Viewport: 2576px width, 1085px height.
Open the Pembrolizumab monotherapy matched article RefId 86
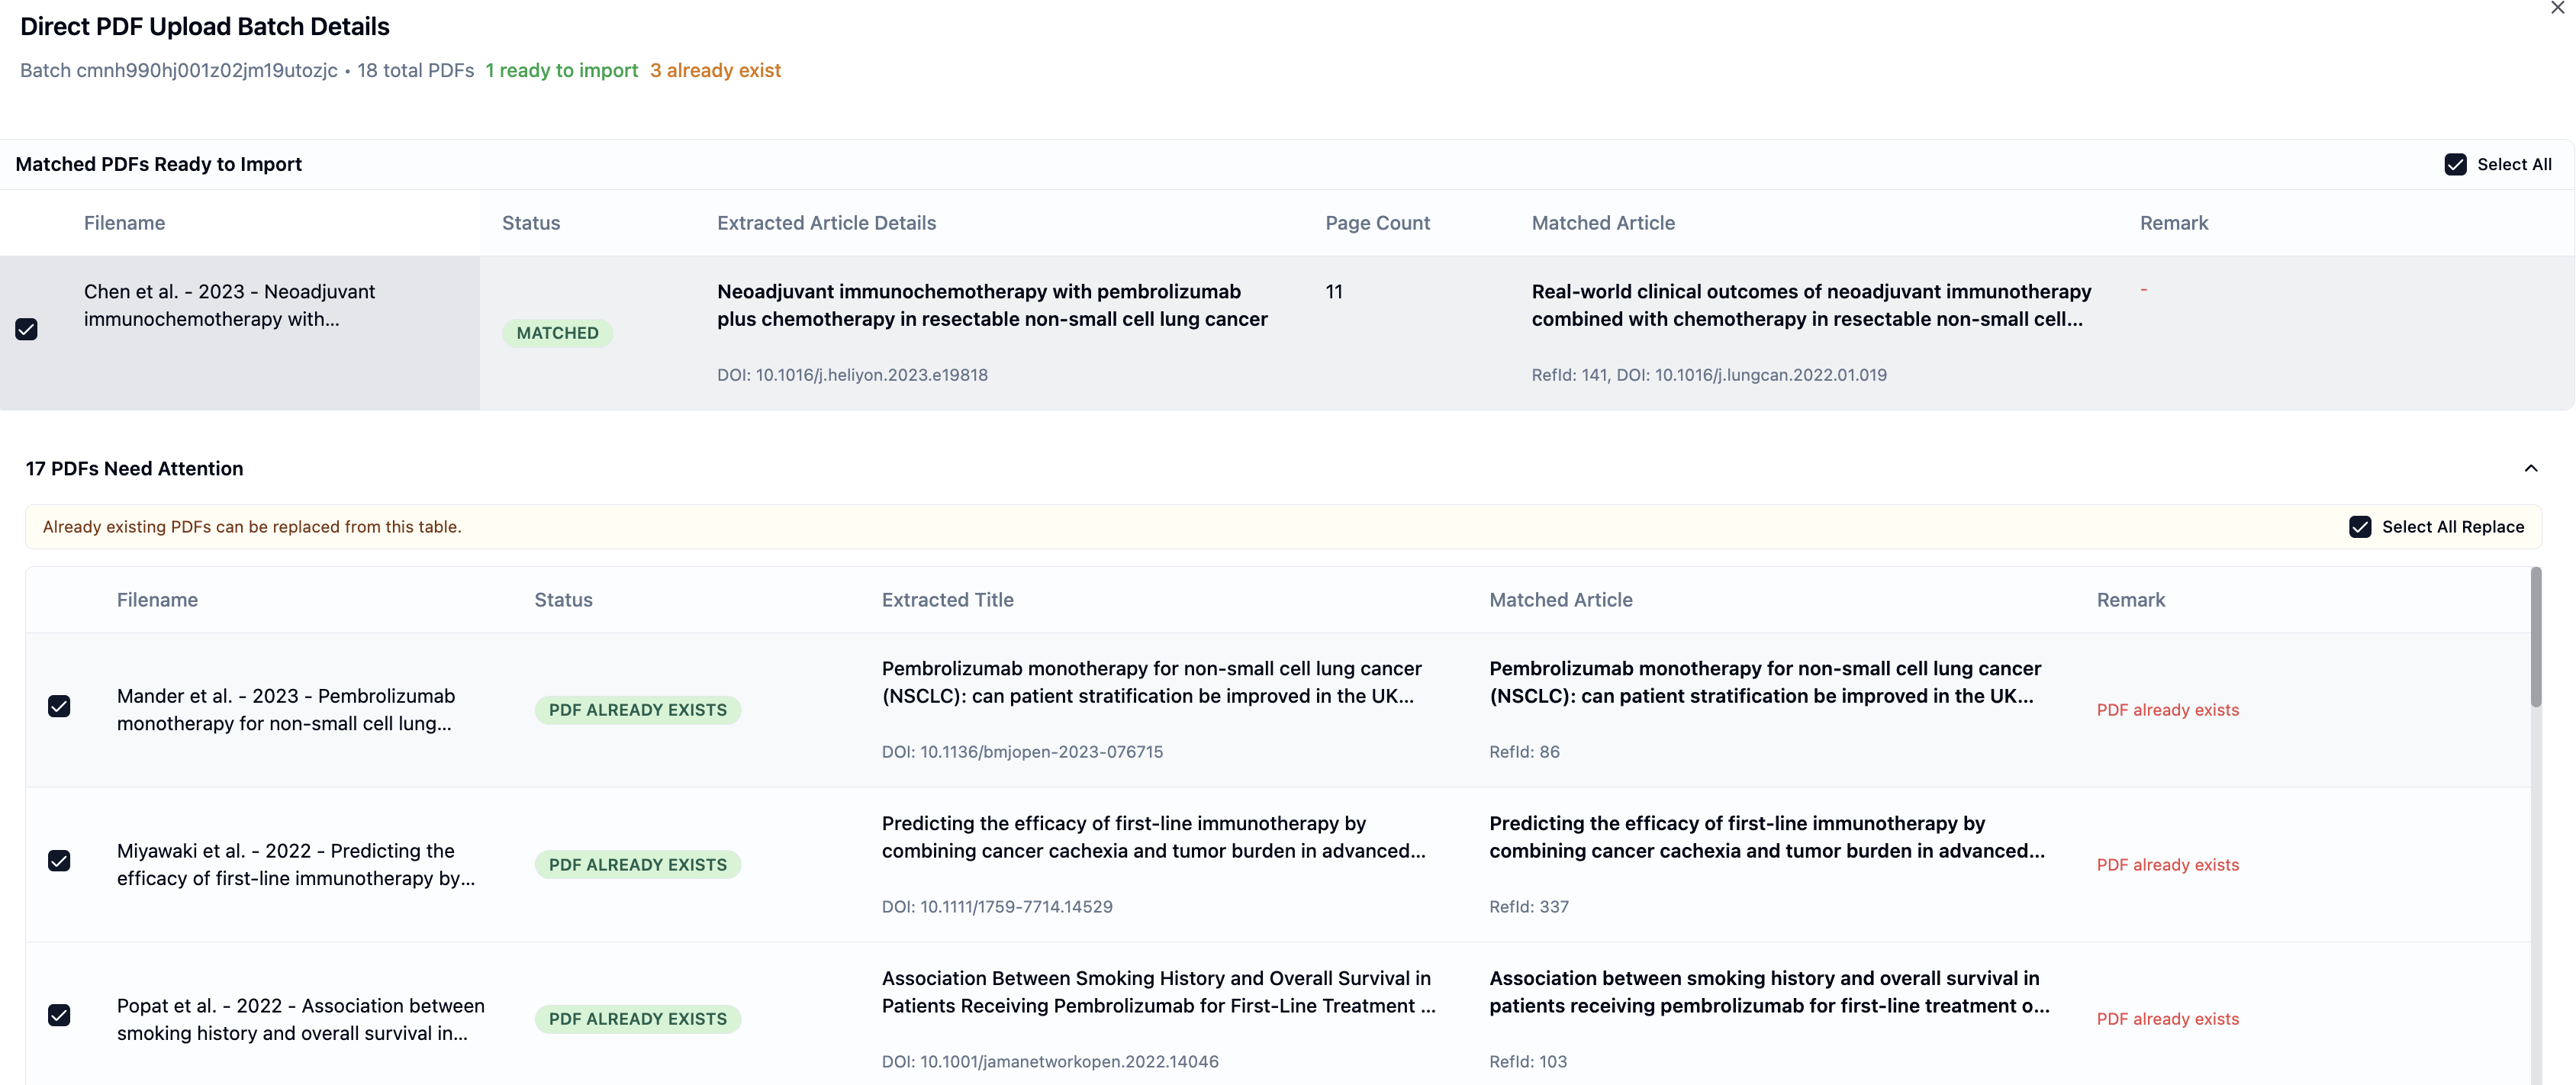pos(1764,682)
